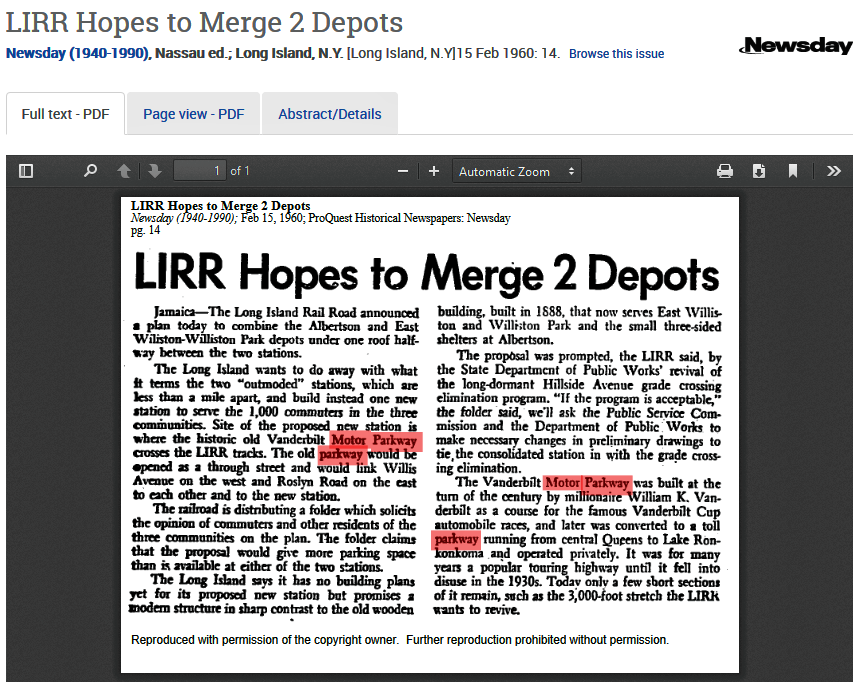
Task: Go to the next page arrow
Action: (x=154, y=171)
